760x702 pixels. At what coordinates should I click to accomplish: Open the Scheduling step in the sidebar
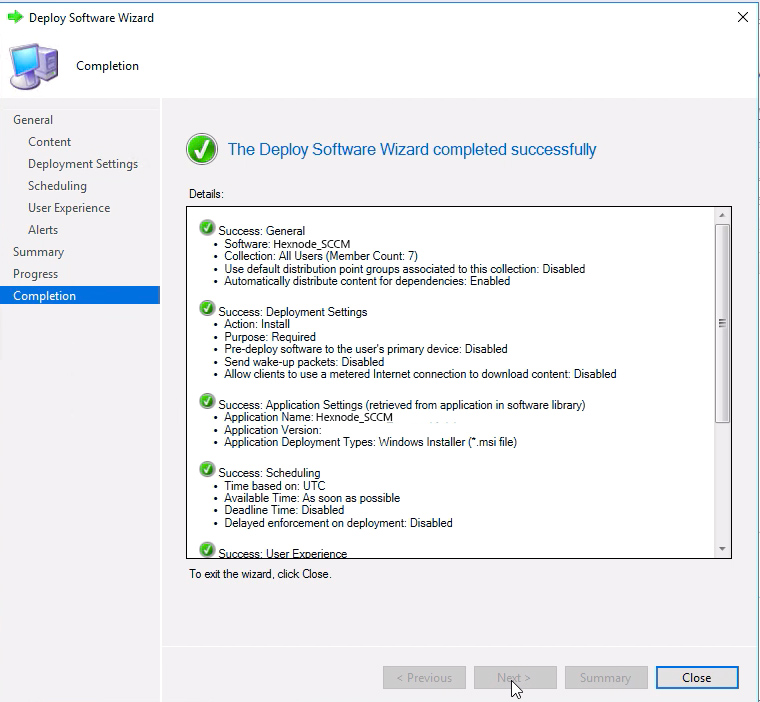click(x=57, y=186)
